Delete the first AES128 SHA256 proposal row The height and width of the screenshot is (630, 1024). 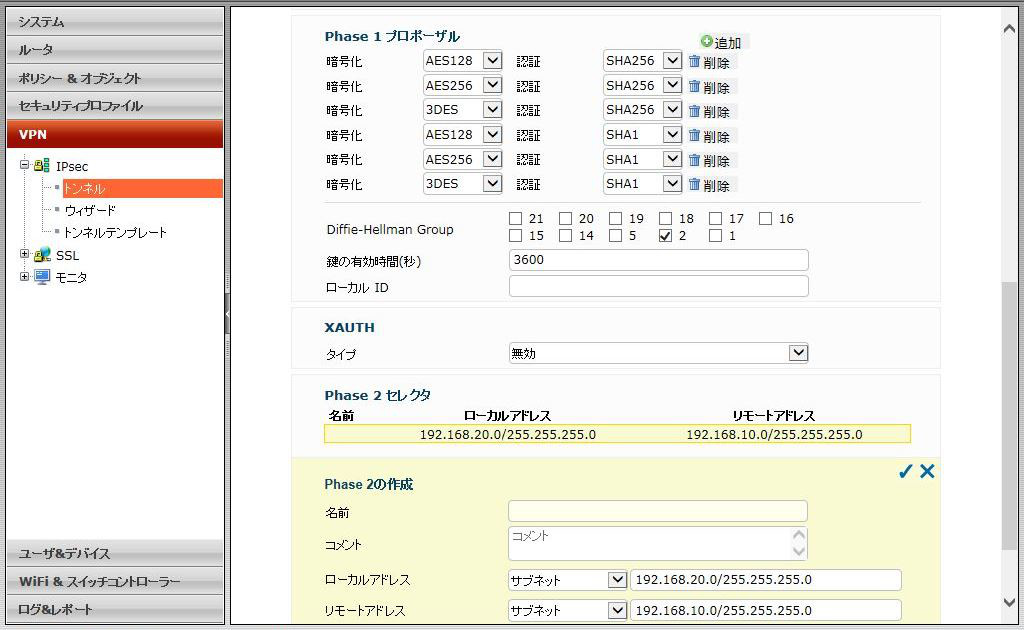pyautogui.click(x=711, y=62)
